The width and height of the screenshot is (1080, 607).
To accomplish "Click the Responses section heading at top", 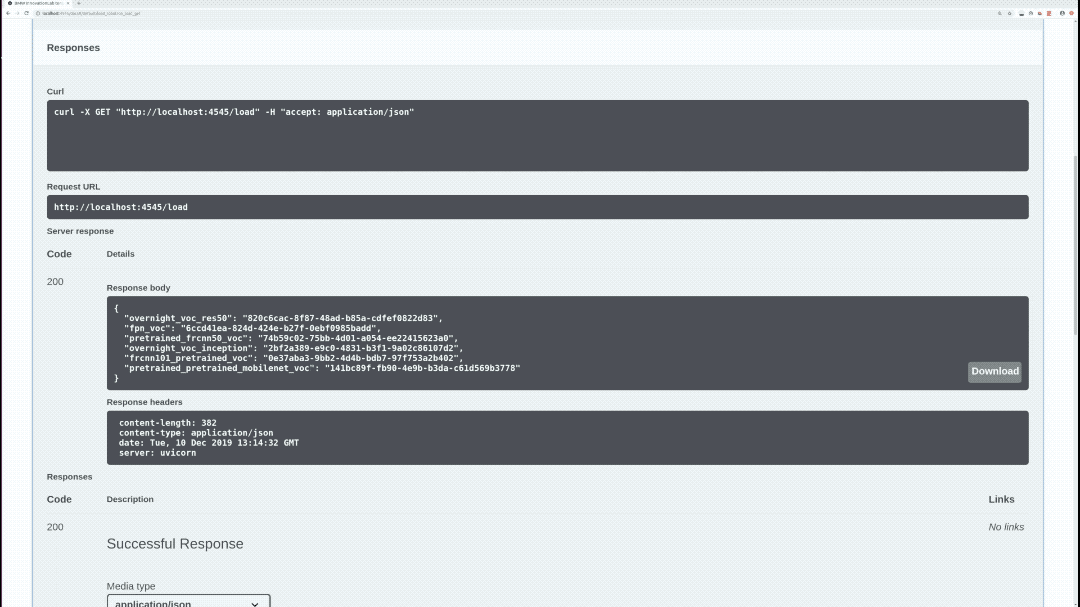I will coord(73,48).
